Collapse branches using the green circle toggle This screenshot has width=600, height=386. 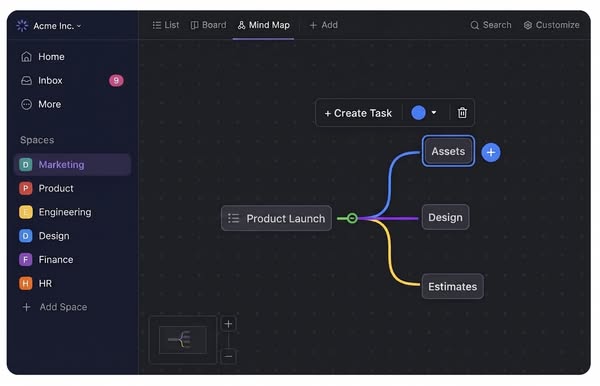click(x=352, y=218)
